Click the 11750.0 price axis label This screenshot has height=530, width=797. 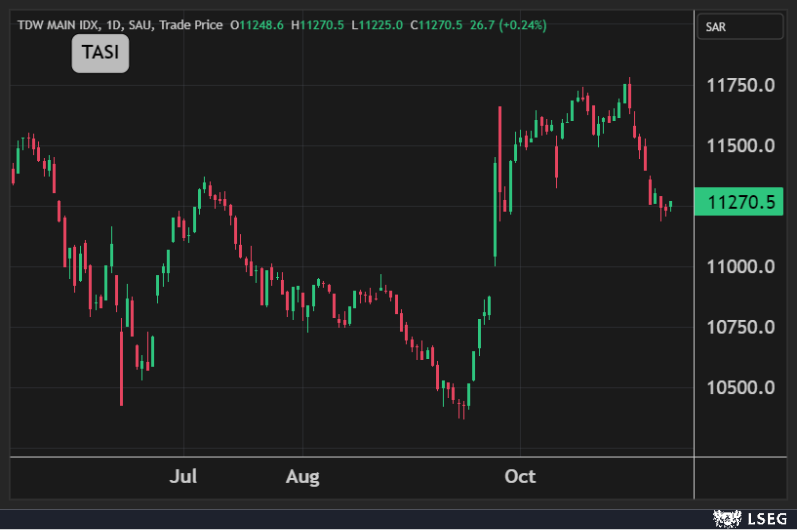pyautogui.click(x=741, y=86)
